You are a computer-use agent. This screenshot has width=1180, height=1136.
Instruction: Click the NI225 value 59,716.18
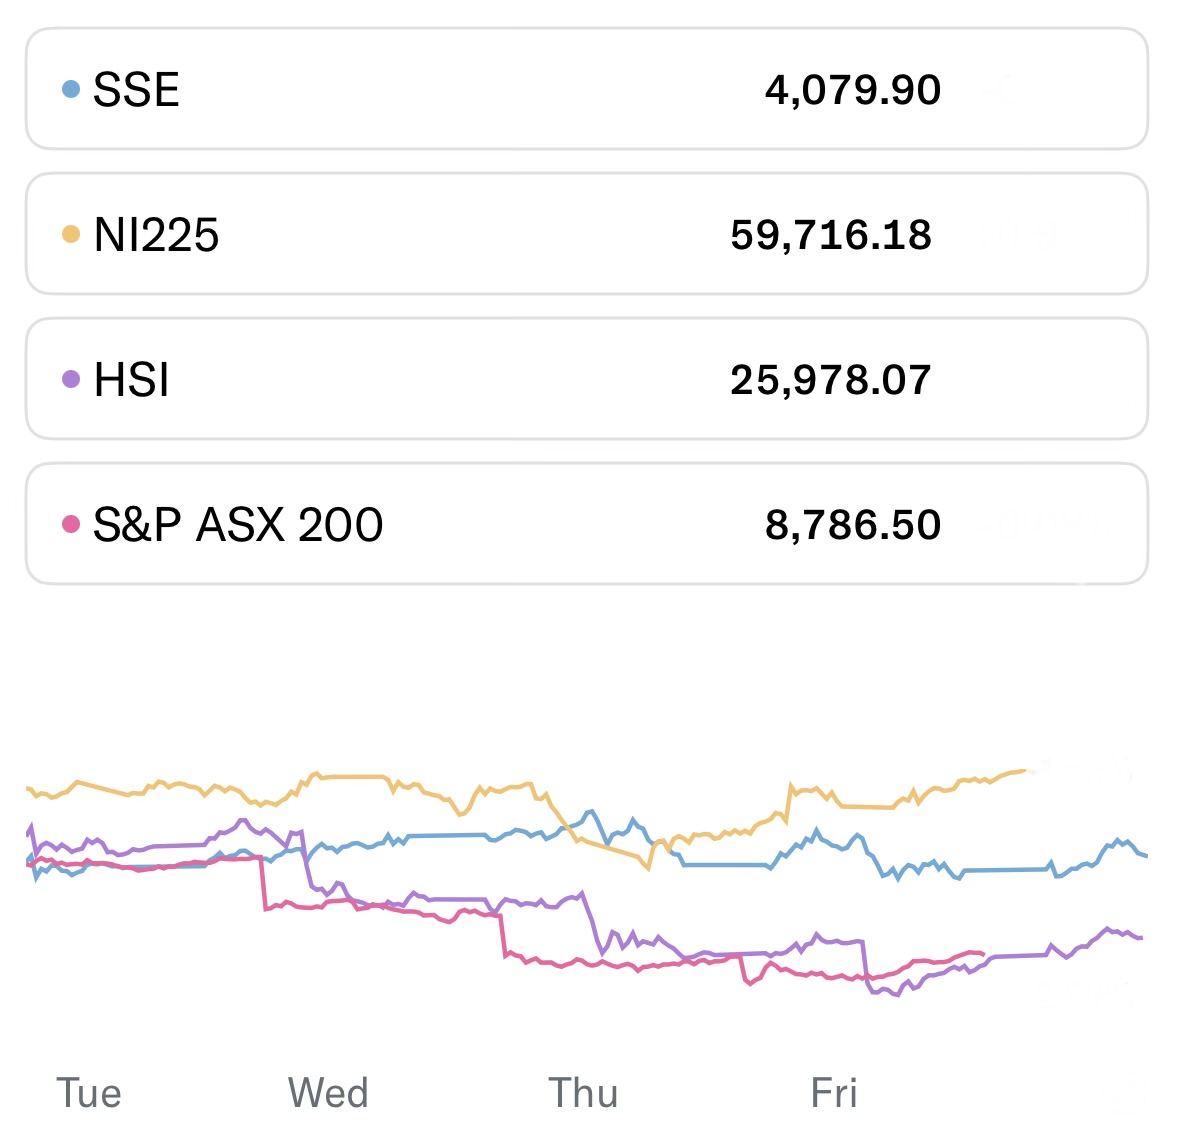[830, 235]
